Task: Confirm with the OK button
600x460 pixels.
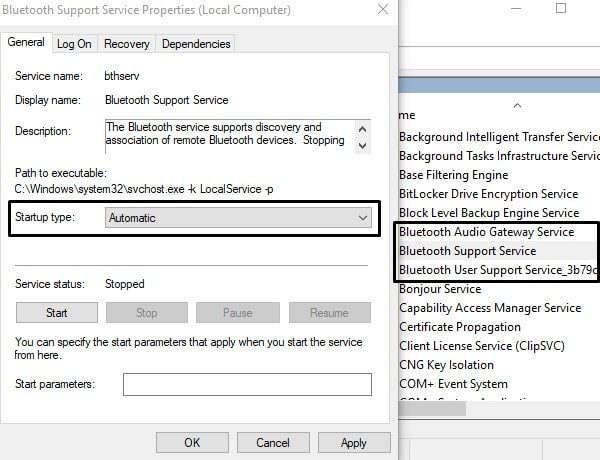Action: tap(192, 442)
